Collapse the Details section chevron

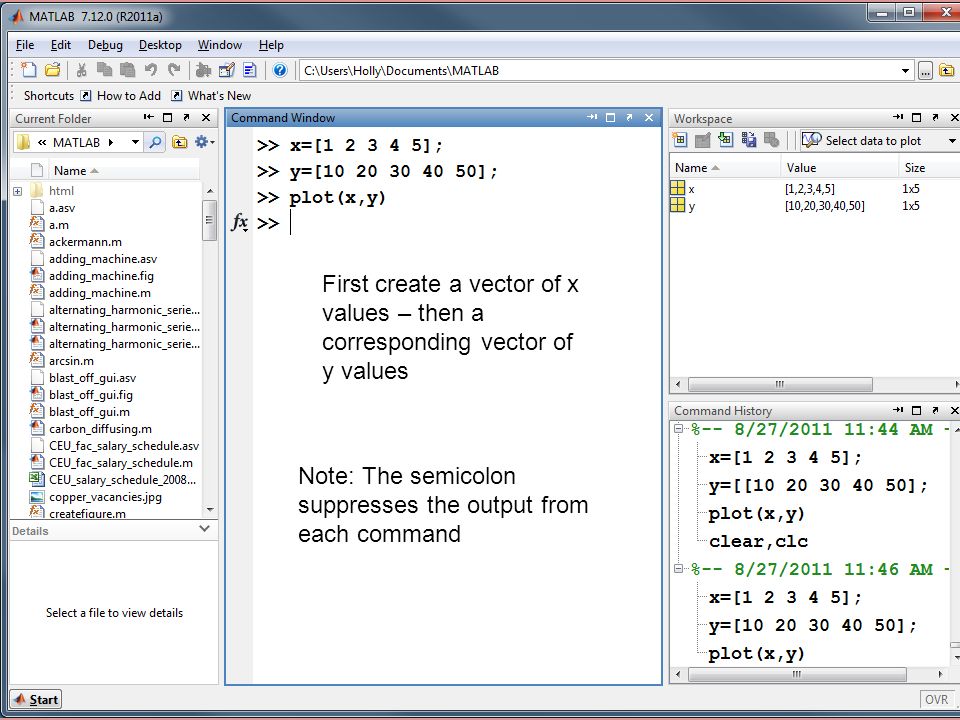coord(204,528)
